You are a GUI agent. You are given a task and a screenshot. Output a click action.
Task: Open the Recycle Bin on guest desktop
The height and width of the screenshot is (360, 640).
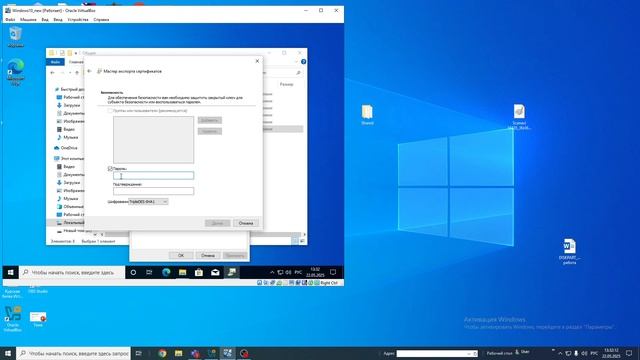pyautogui.click(x=16, y=36)
